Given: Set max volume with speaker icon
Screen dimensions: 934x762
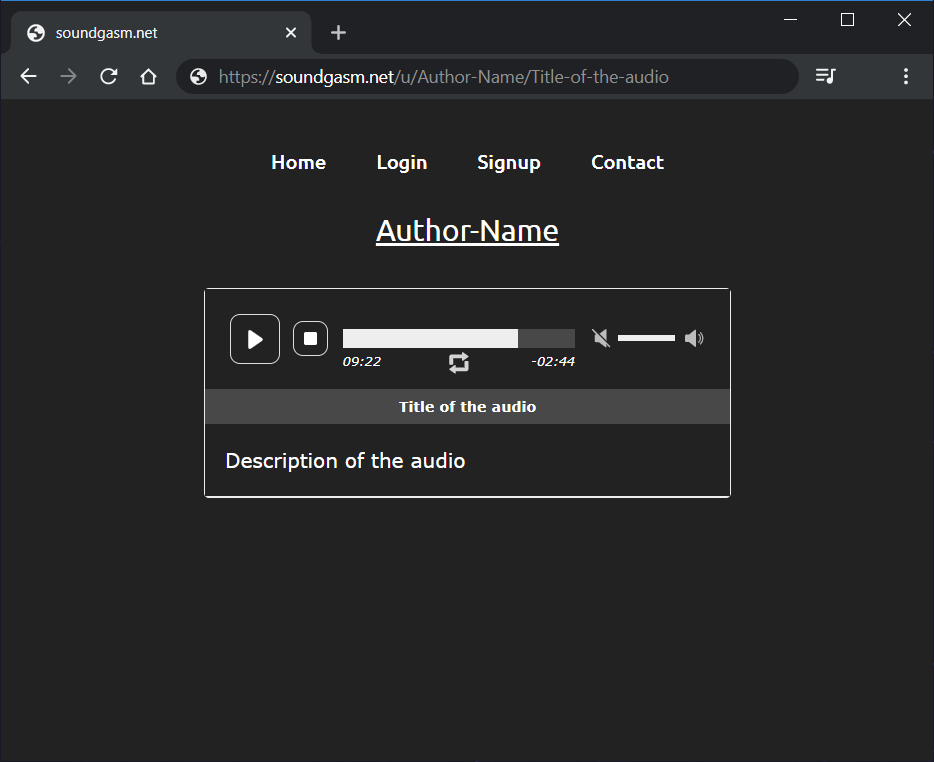Looking at the screenshot, I should click(694, 338).
